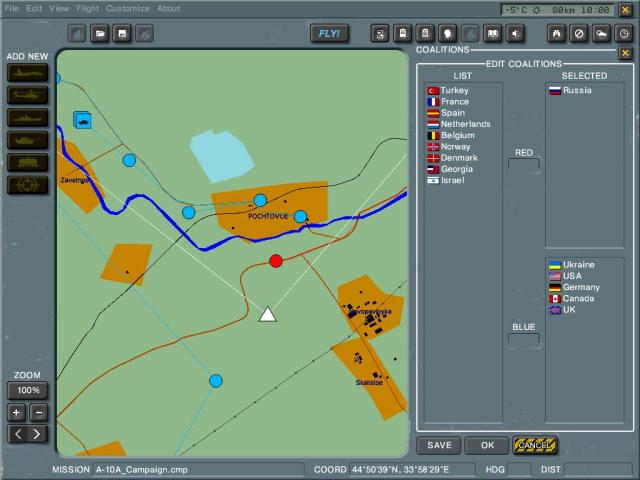This screenshot has height=480, width=640.
Task: Click the HDG heading field
Action: point(520,469)
